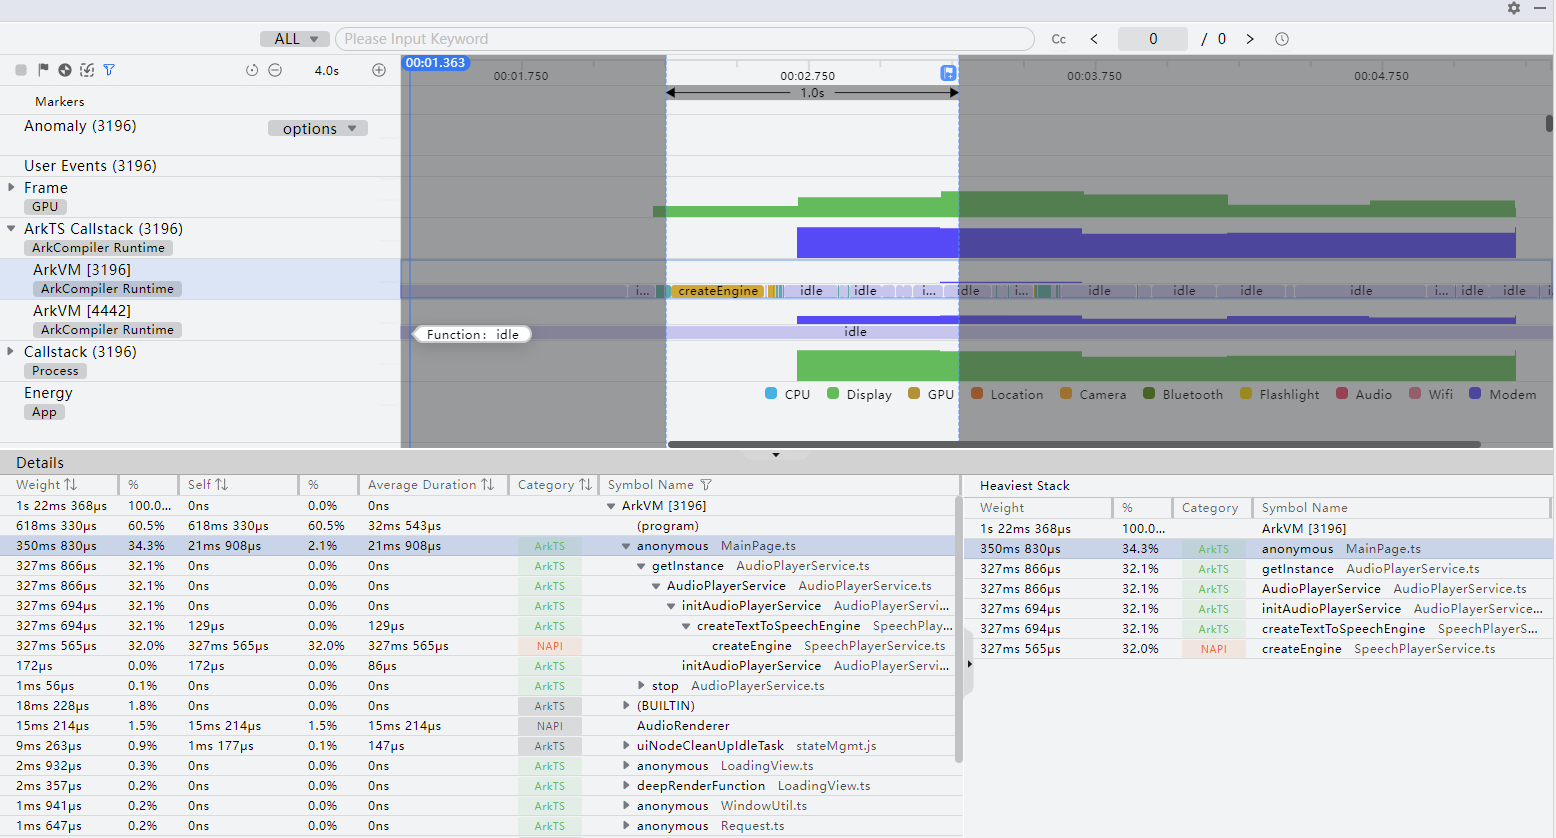Click the blue filter funnel icon
This screenshot has width=1556, height=838.
coord(109,70)
